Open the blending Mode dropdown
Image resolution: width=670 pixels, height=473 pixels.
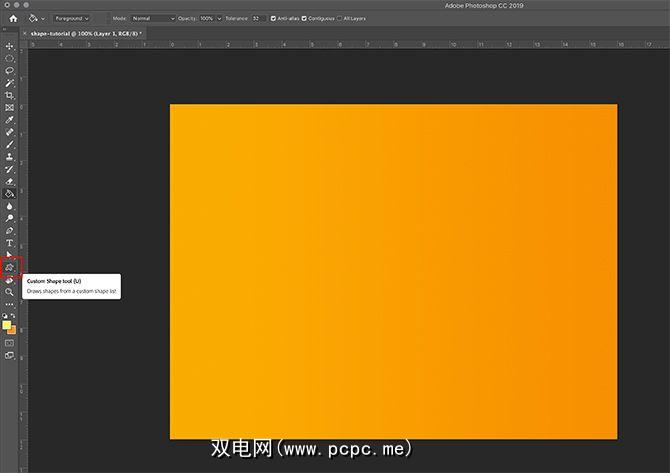click(152, 18)
